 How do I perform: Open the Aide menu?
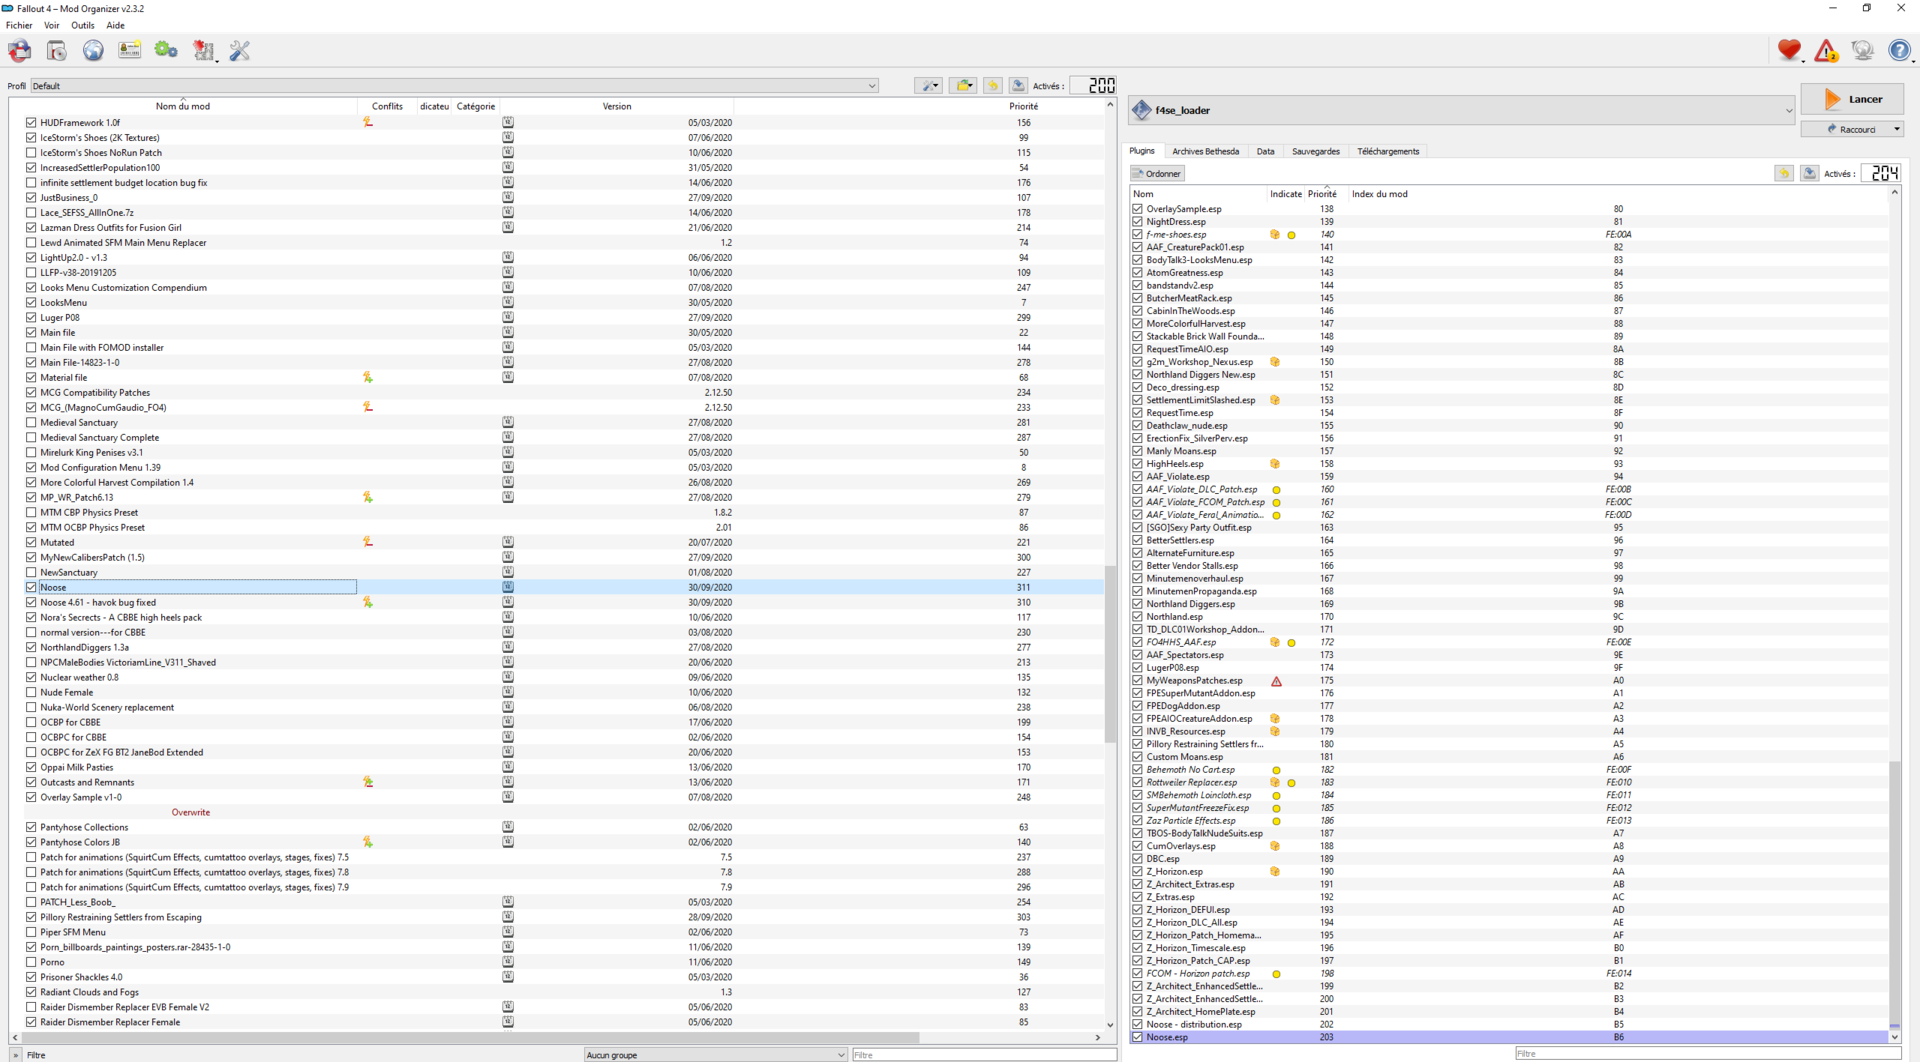[116, 26]
